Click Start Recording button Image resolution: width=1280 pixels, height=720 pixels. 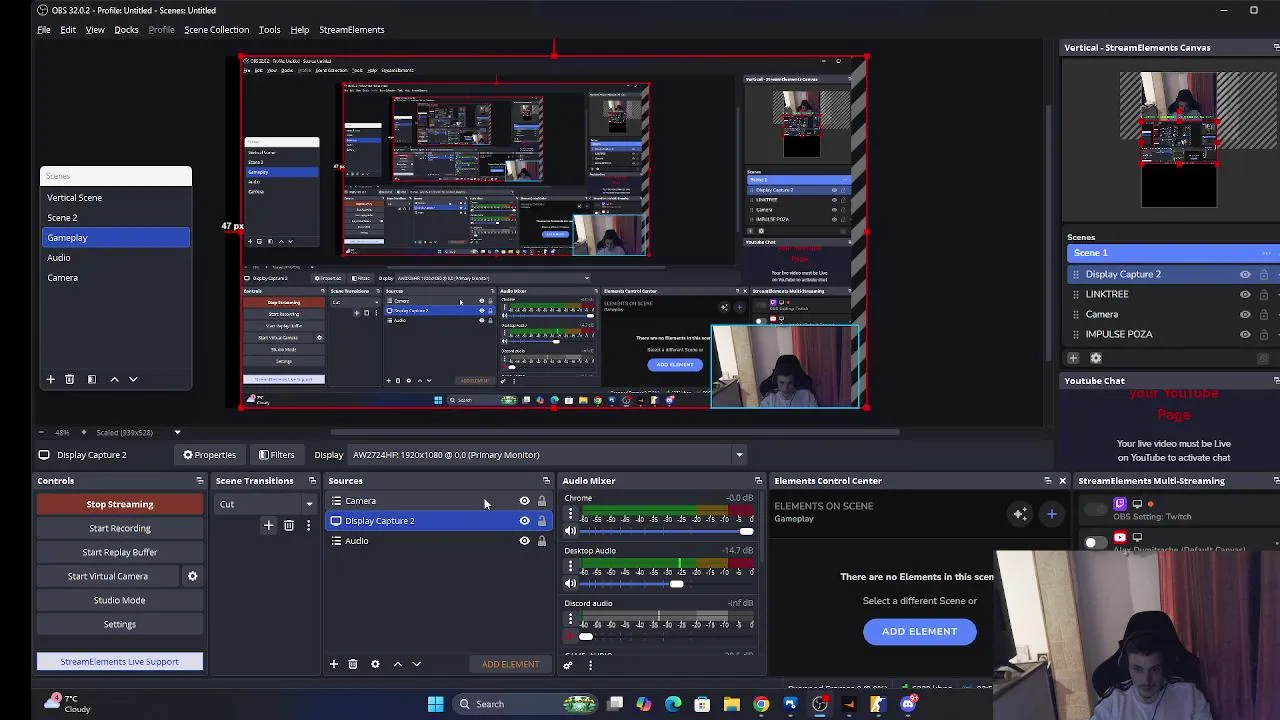click(x=120, y=528)
